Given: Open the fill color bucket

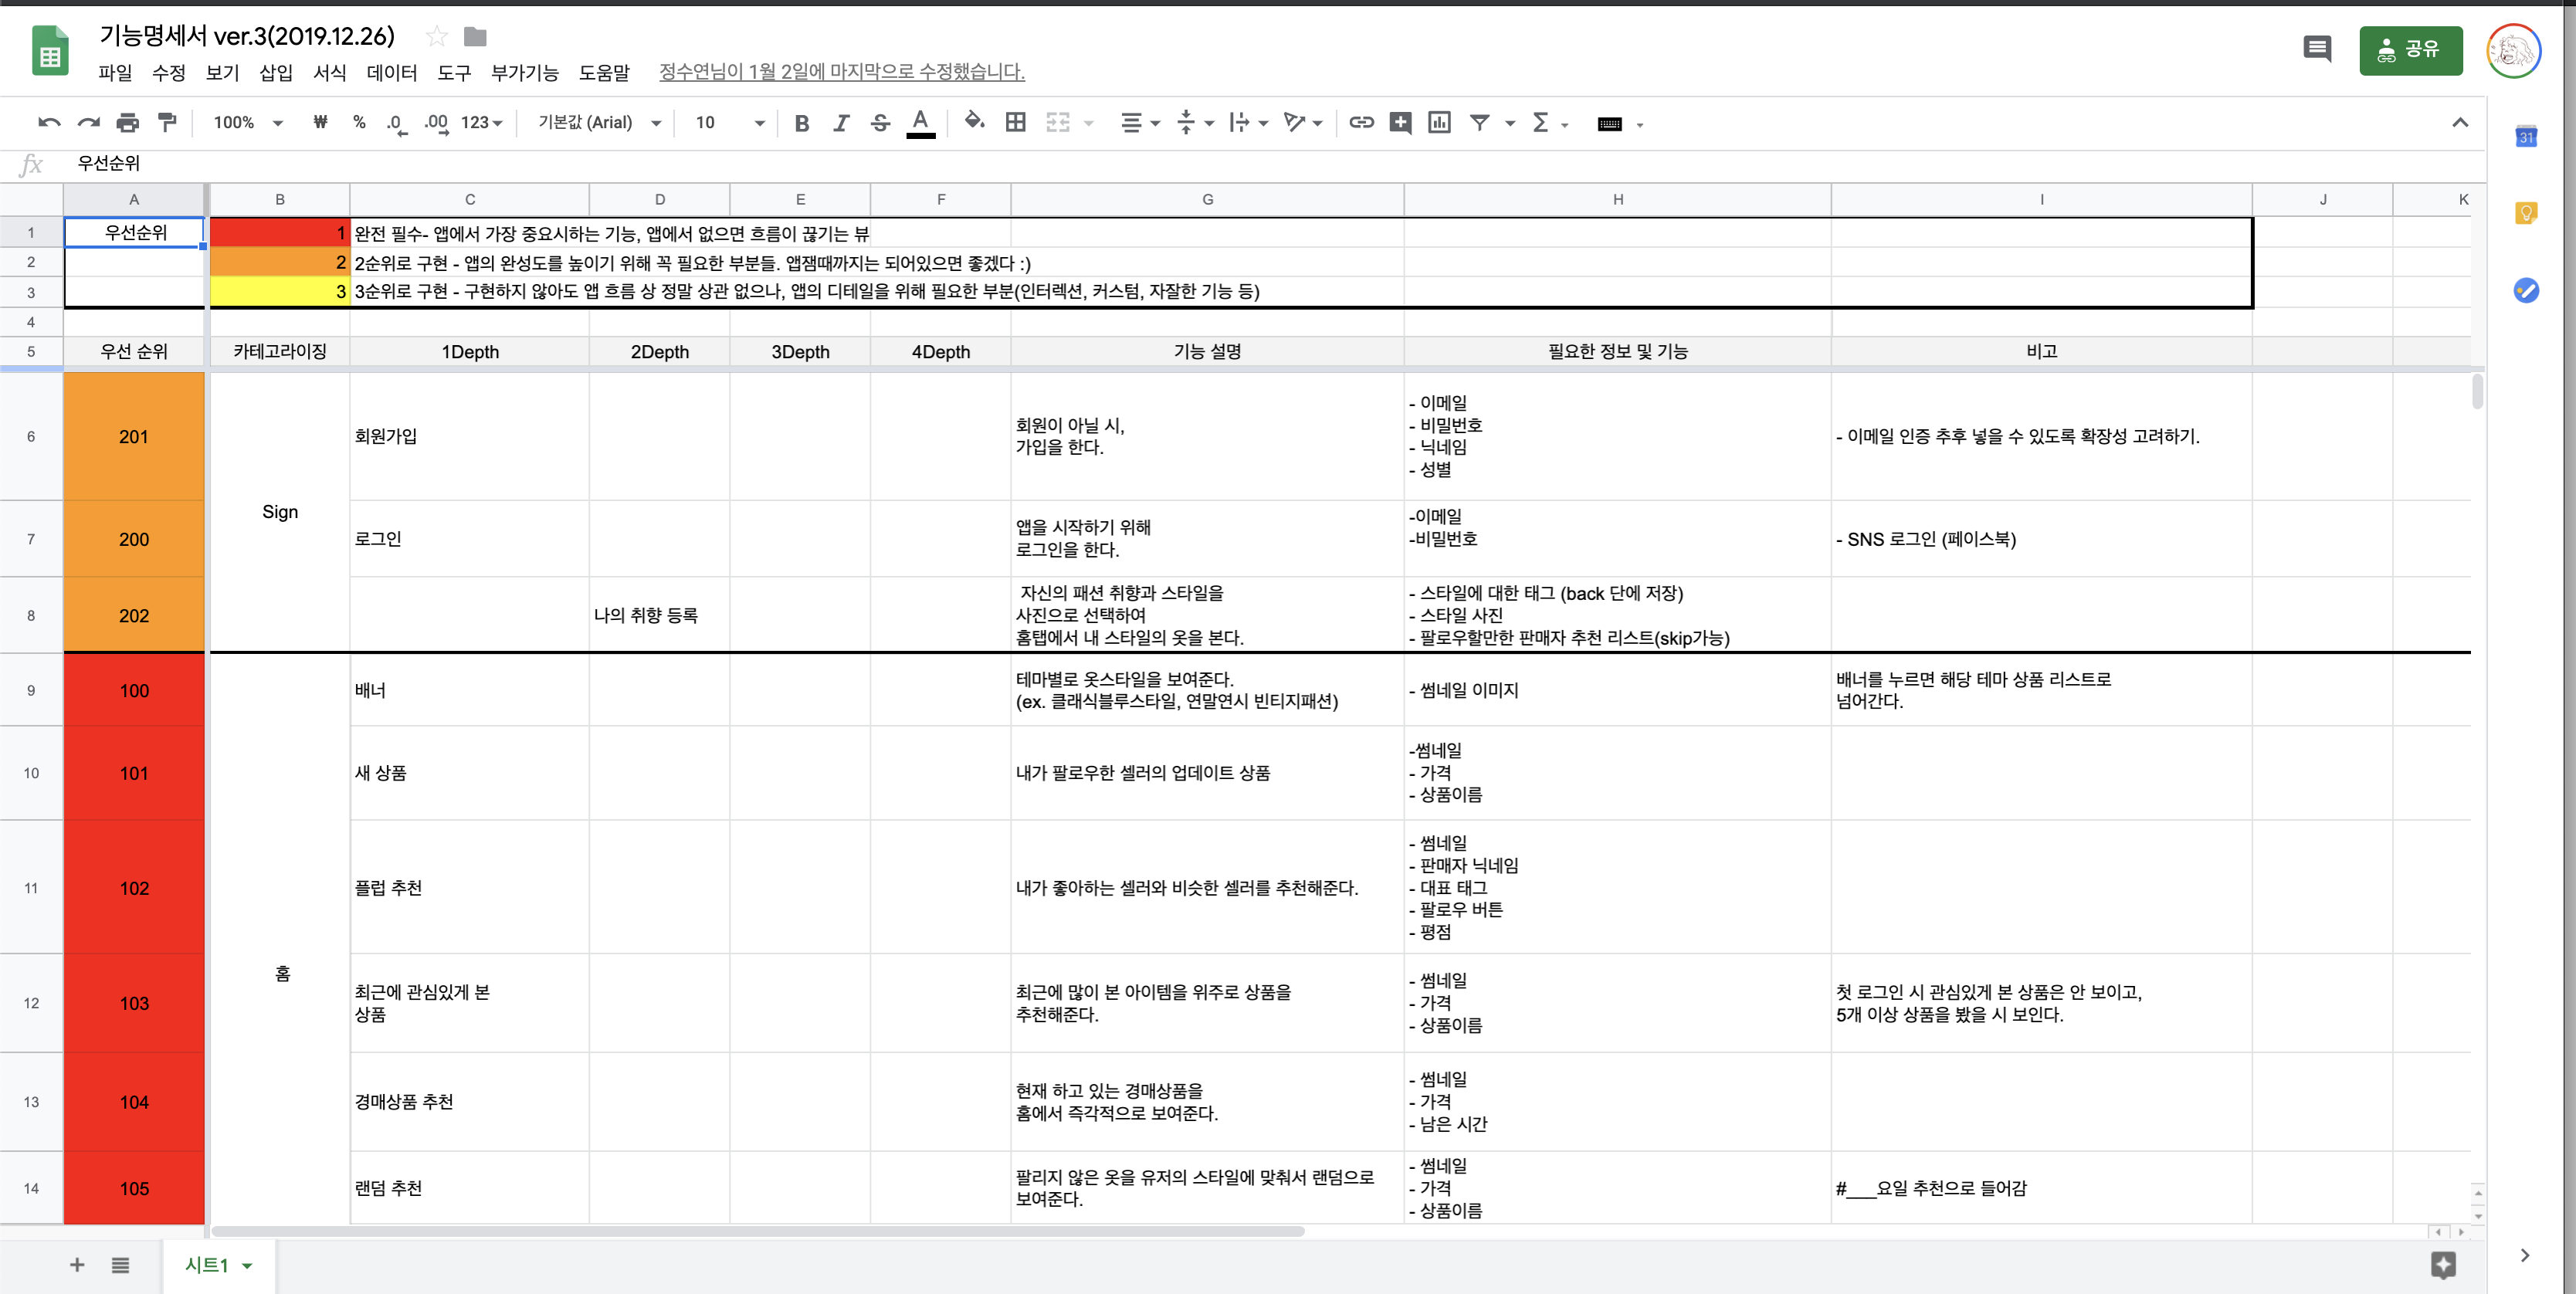Looking at the screenshot, I should [x=973, y=122].
